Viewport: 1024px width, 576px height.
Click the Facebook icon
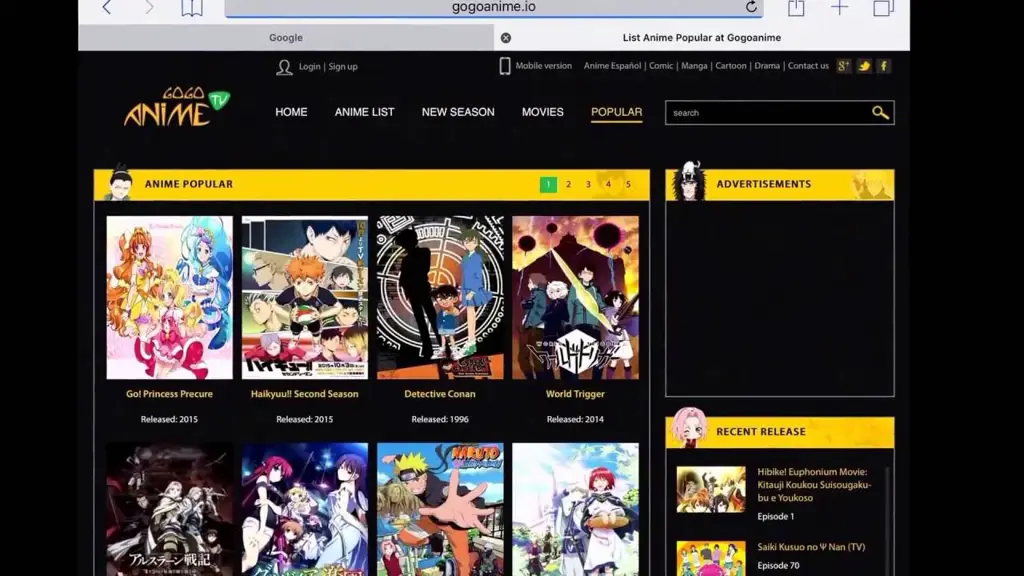884,66
